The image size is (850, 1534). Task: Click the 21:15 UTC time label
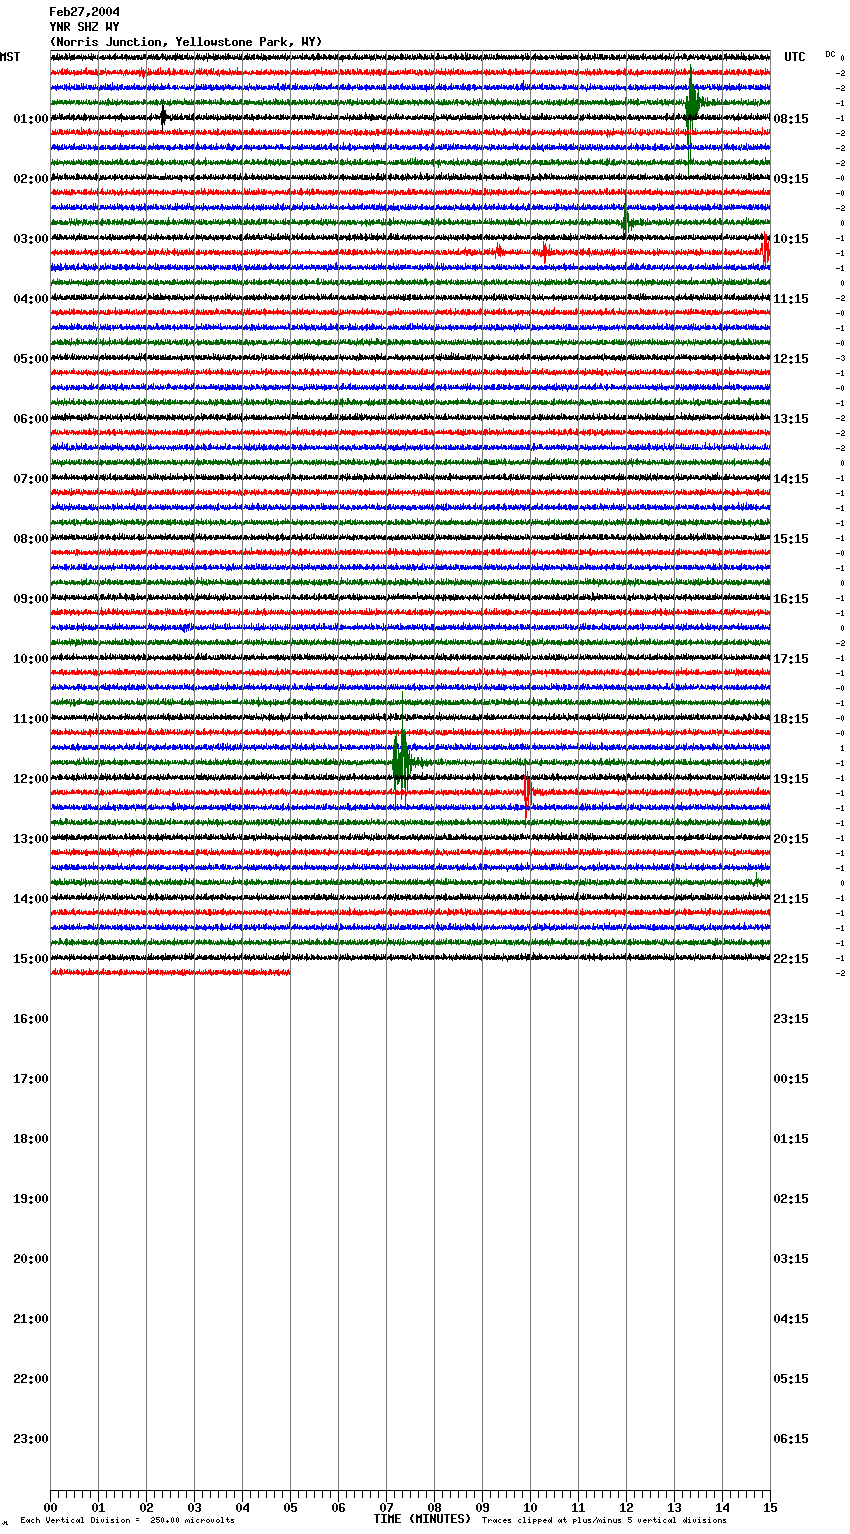791,899
